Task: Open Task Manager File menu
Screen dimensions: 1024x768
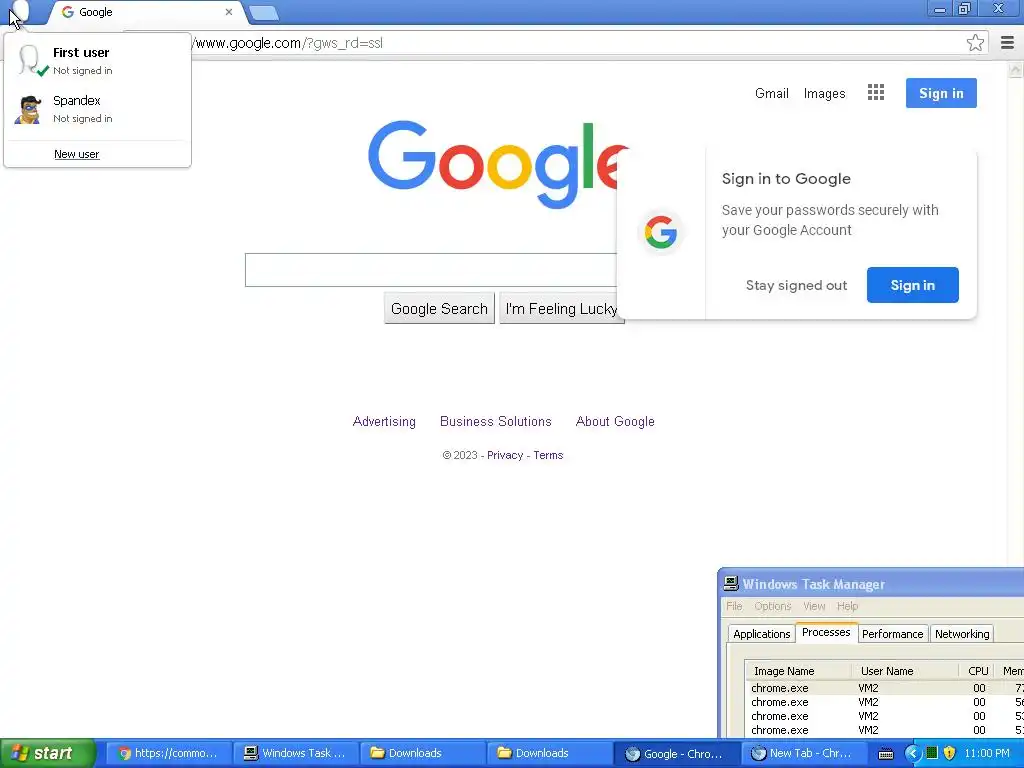Action: tap(734, 606)
